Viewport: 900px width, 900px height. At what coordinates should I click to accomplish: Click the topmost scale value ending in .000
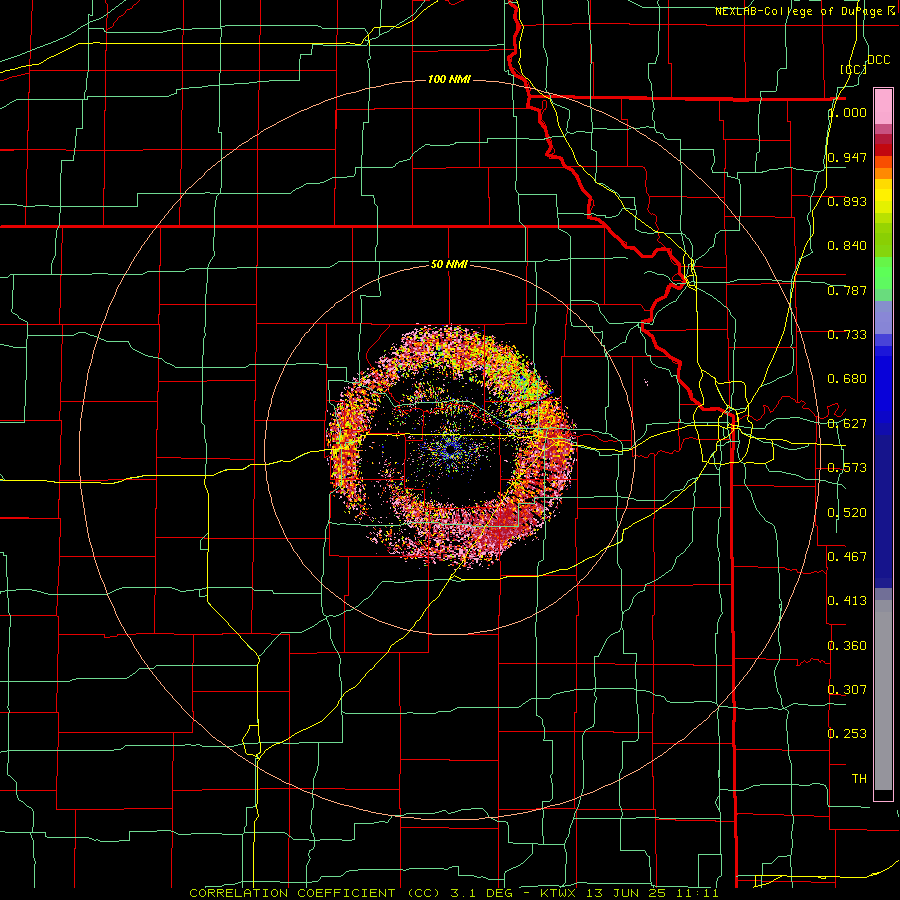[x=847, y=112]
